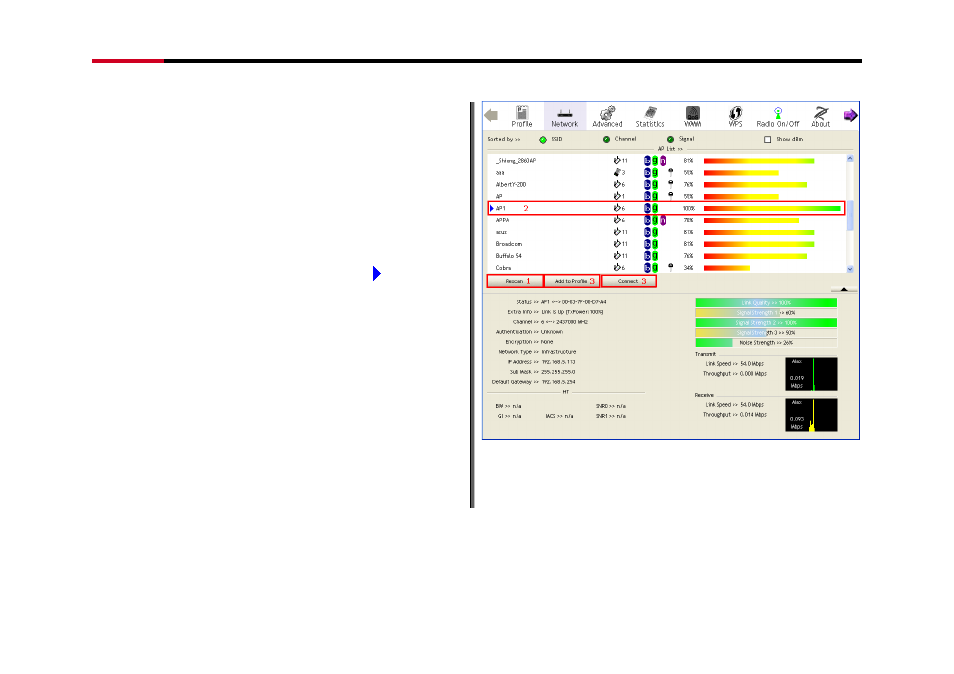Click the purple forward arrow icon

point(850,115)
